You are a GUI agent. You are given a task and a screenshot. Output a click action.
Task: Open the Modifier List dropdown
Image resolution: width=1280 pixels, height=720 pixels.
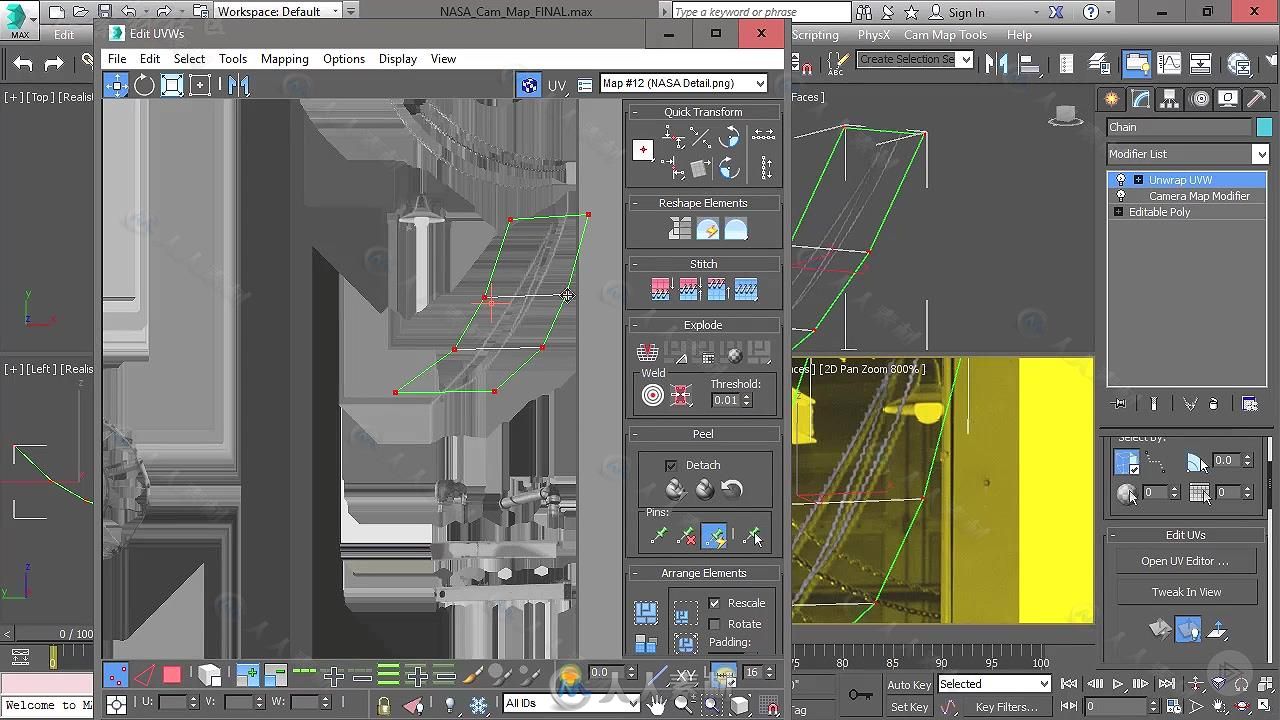1188,154
